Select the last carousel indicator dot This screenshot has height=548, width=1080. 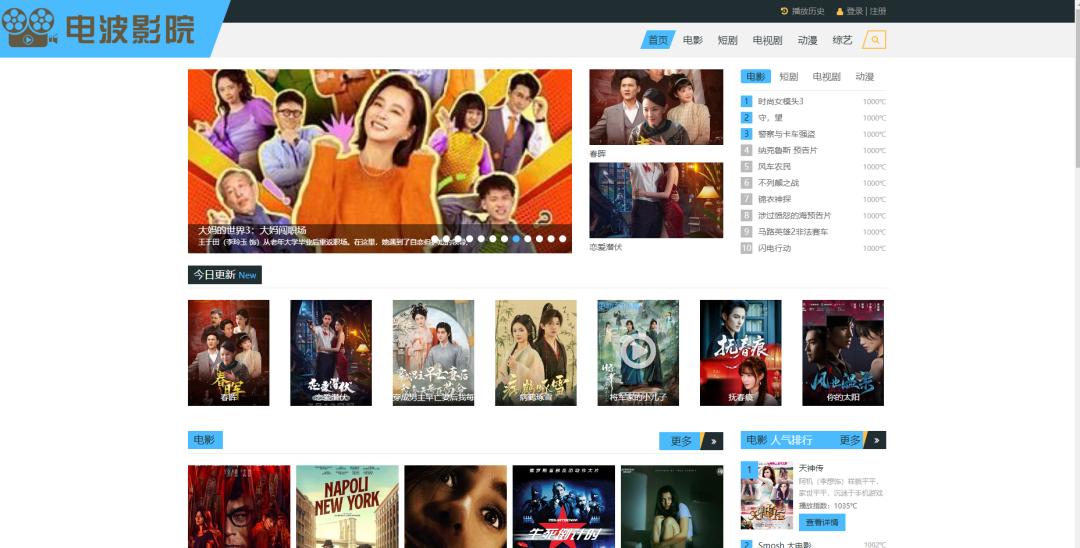pyautogui.click(x=563, y=239)
